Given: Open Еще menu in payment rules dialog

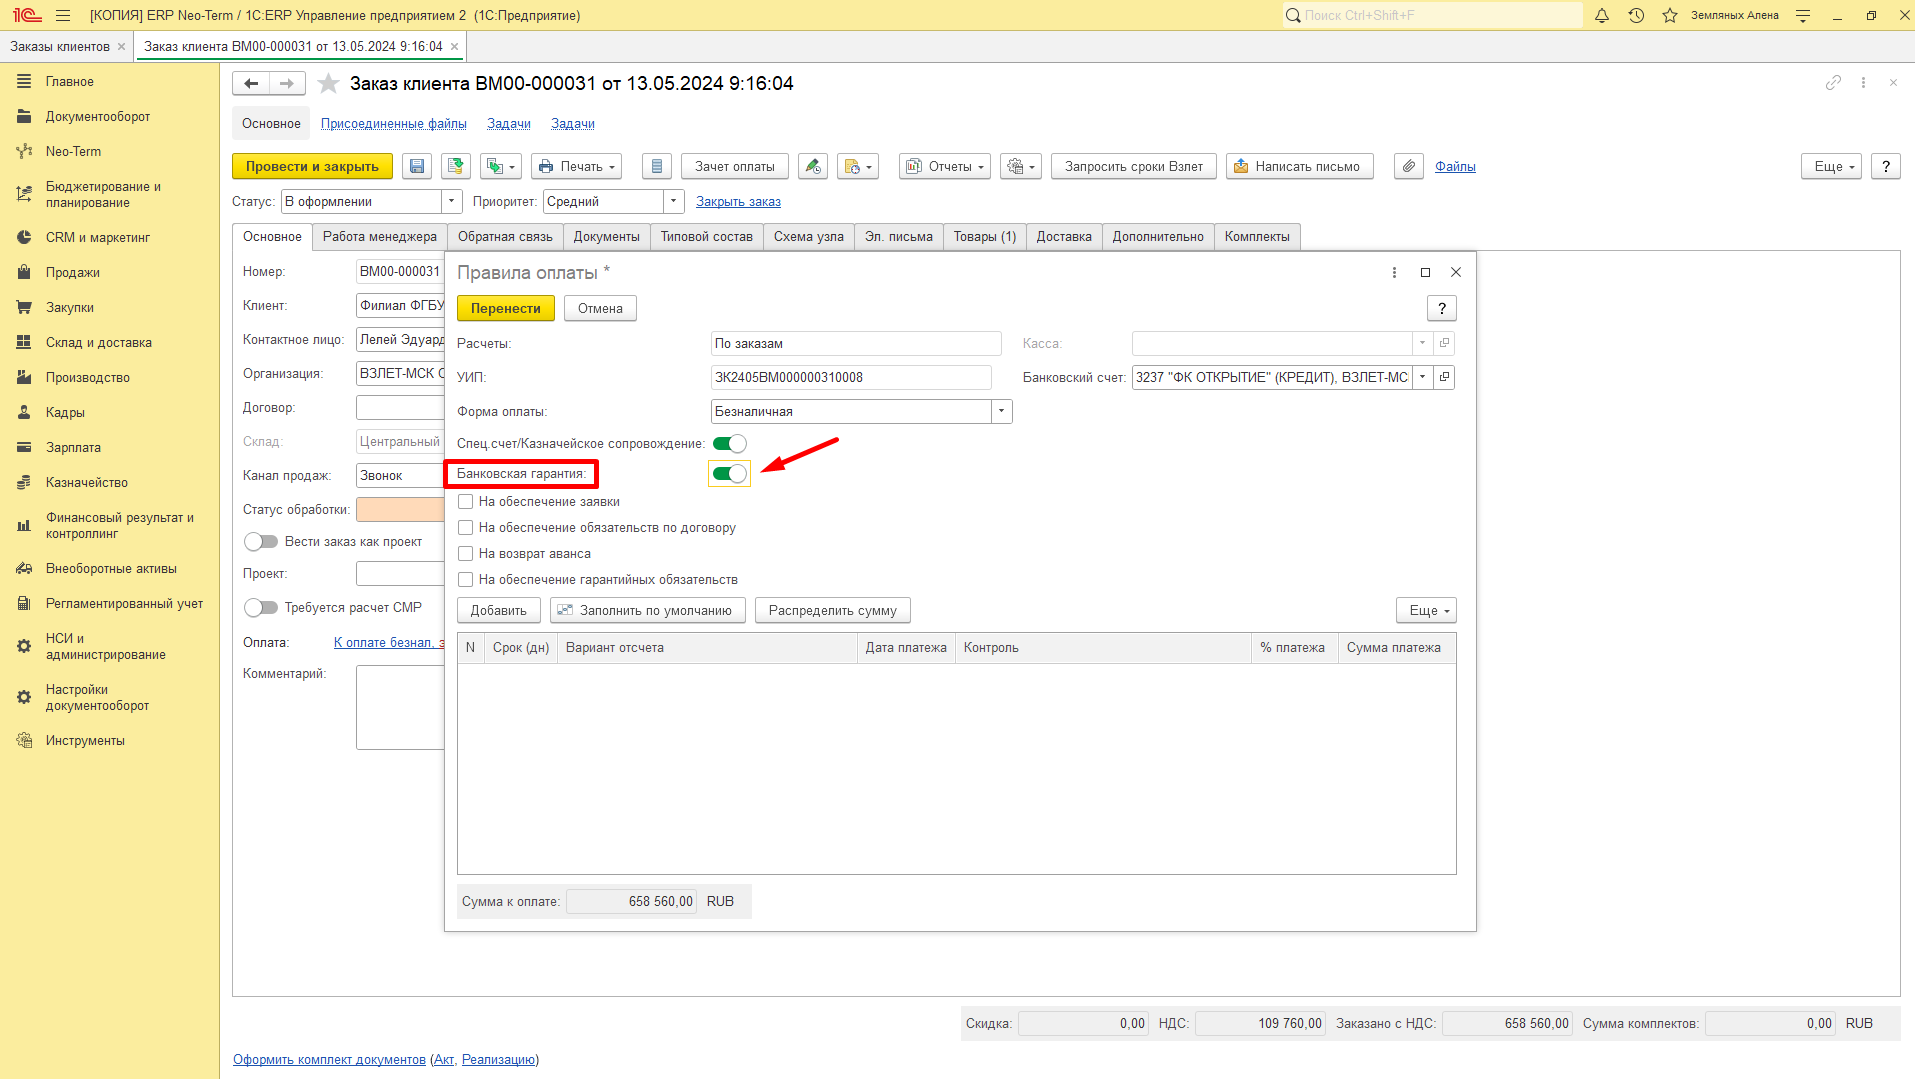Looking at the screenshot, I should (x=1426, y=611).
